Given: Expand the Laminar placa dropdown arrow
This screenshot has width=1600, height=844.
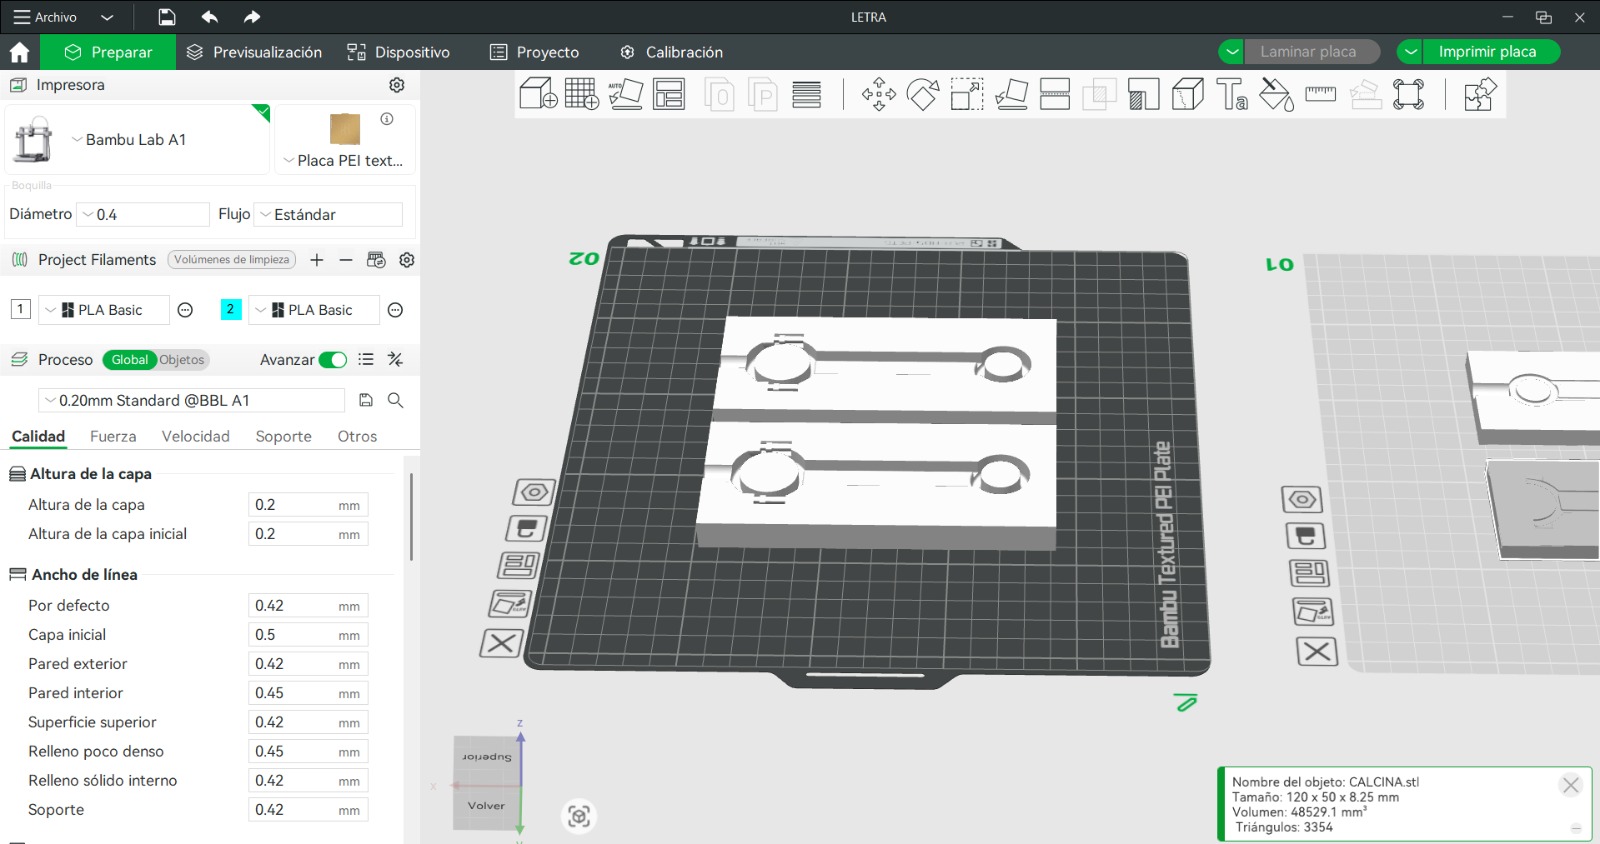Looking at the screenshot, I should [1232, 52].
